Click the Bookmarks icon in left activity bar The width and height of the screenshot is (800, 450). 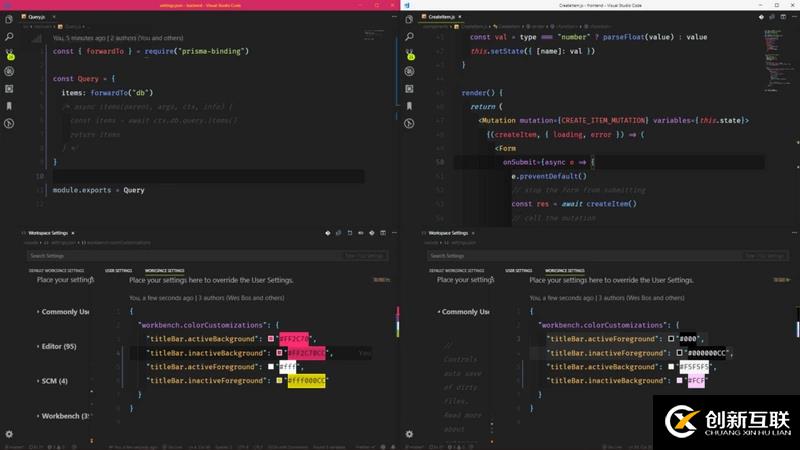[9, 105]
